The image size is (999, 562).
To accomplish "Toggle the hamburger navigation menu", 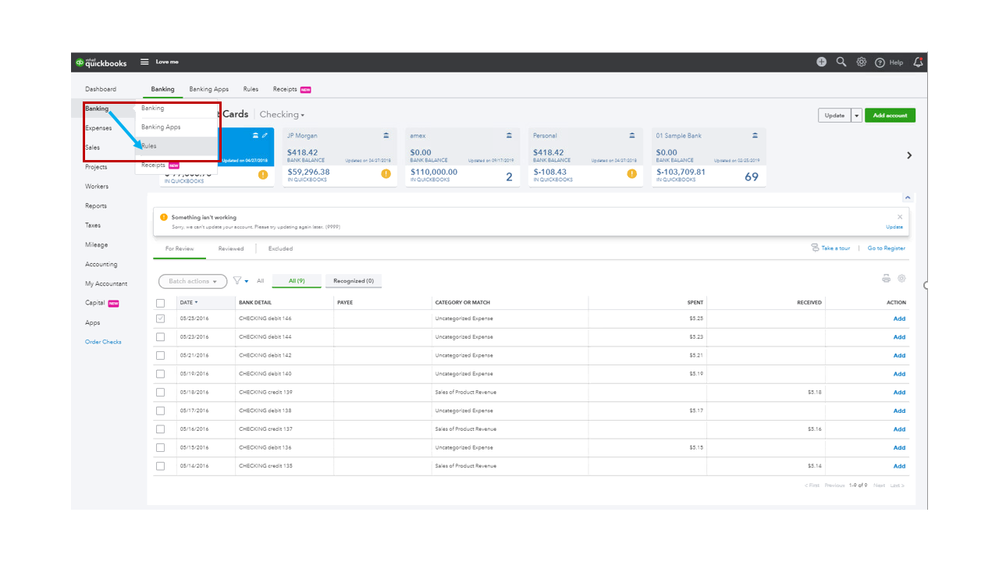I will (x=145, y=62).
